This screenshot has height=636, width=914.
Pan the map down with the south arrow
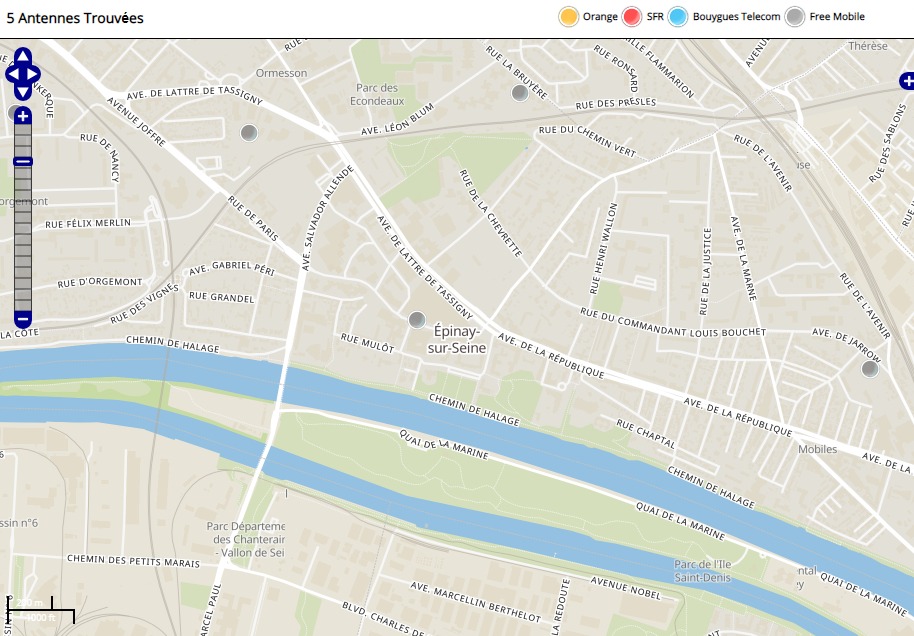point(22,92)
